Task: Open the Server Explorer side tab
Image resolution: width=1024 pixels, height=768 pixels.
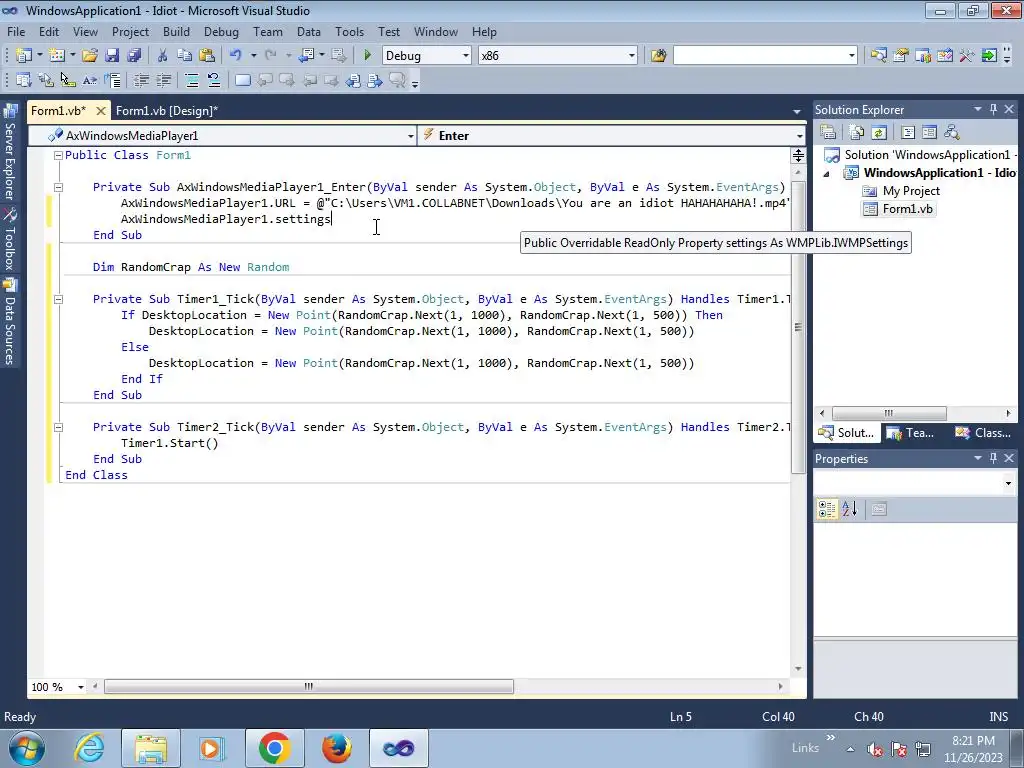Action: 10,153
